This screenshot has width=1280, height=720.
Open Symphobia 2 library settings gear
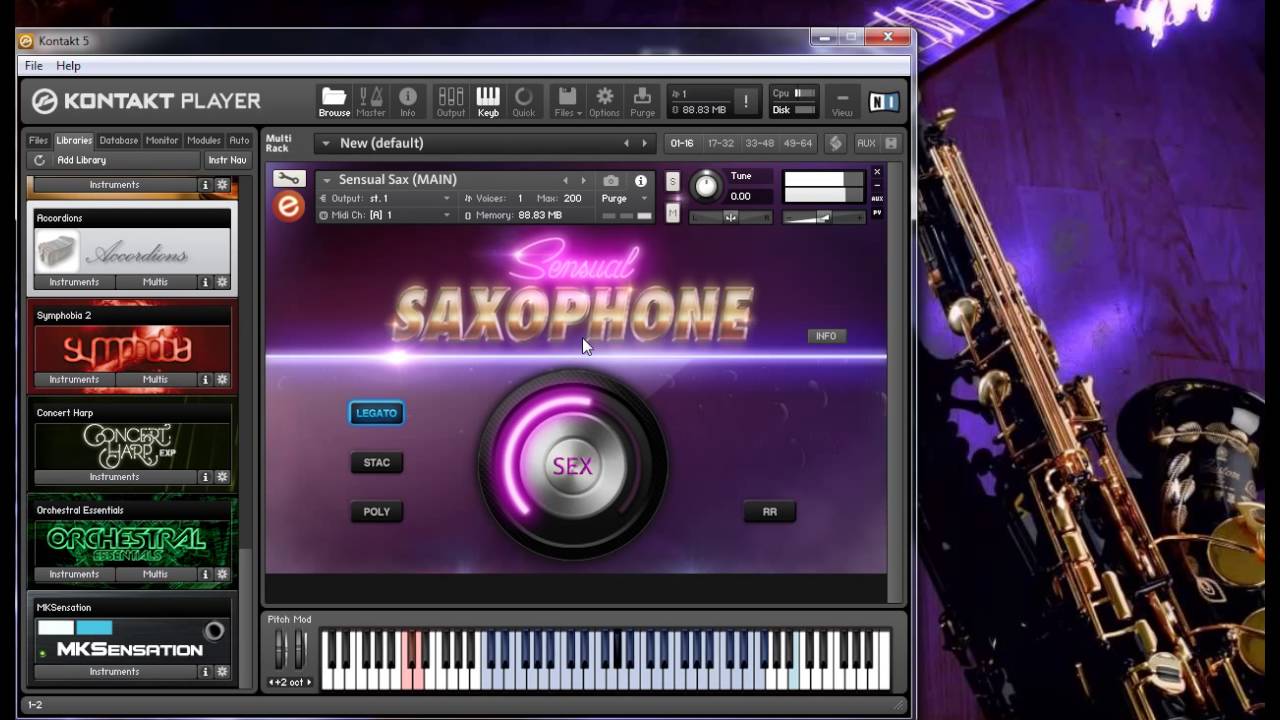pyautogui.click(x=222, y=380)
